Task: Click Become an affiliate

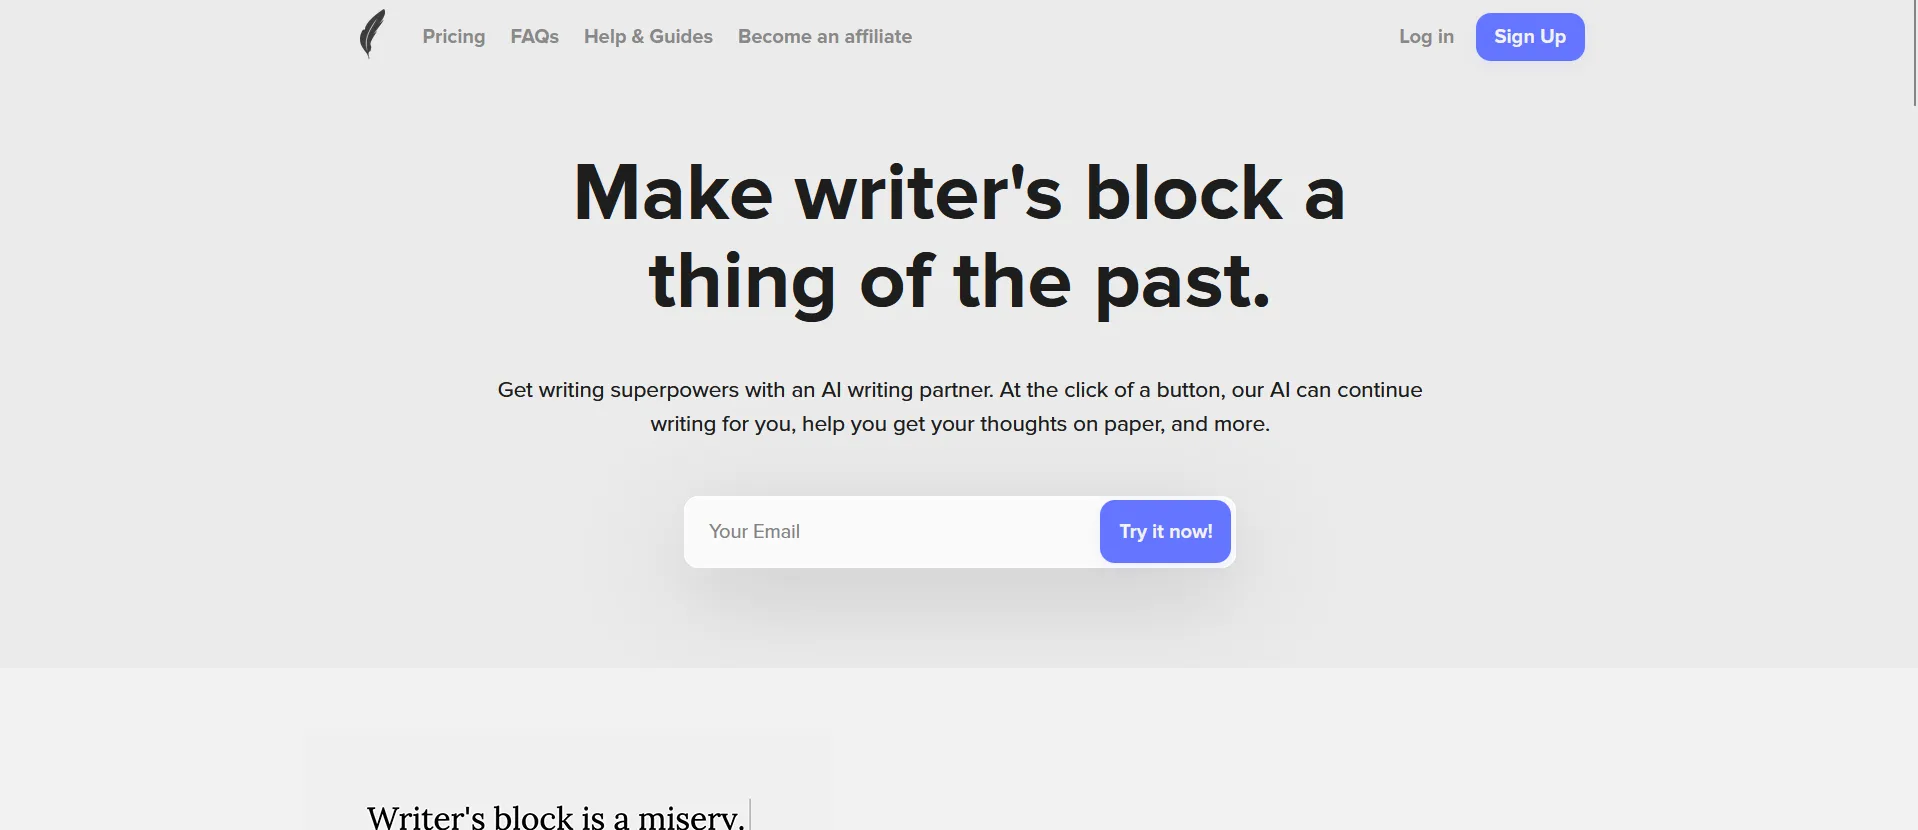Action: [824, 36]
